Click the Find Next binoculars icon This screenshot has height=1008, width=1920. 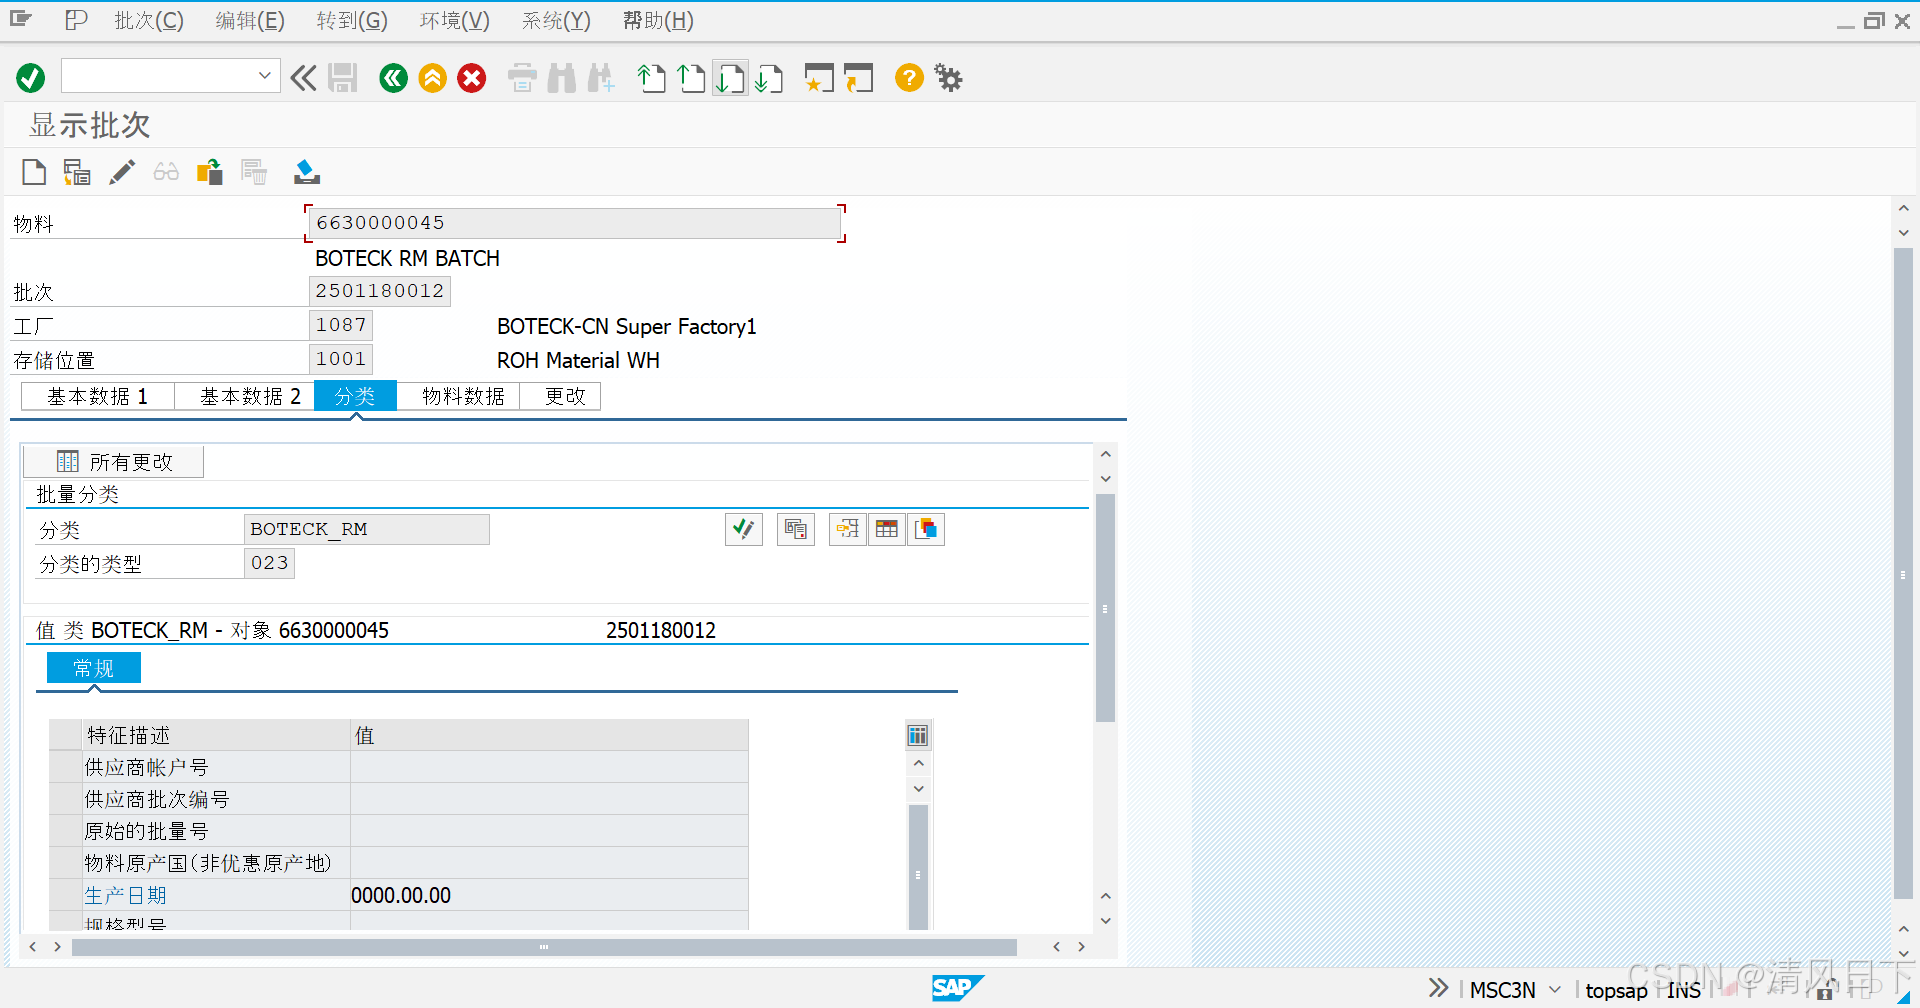click(x=601, y=78)
